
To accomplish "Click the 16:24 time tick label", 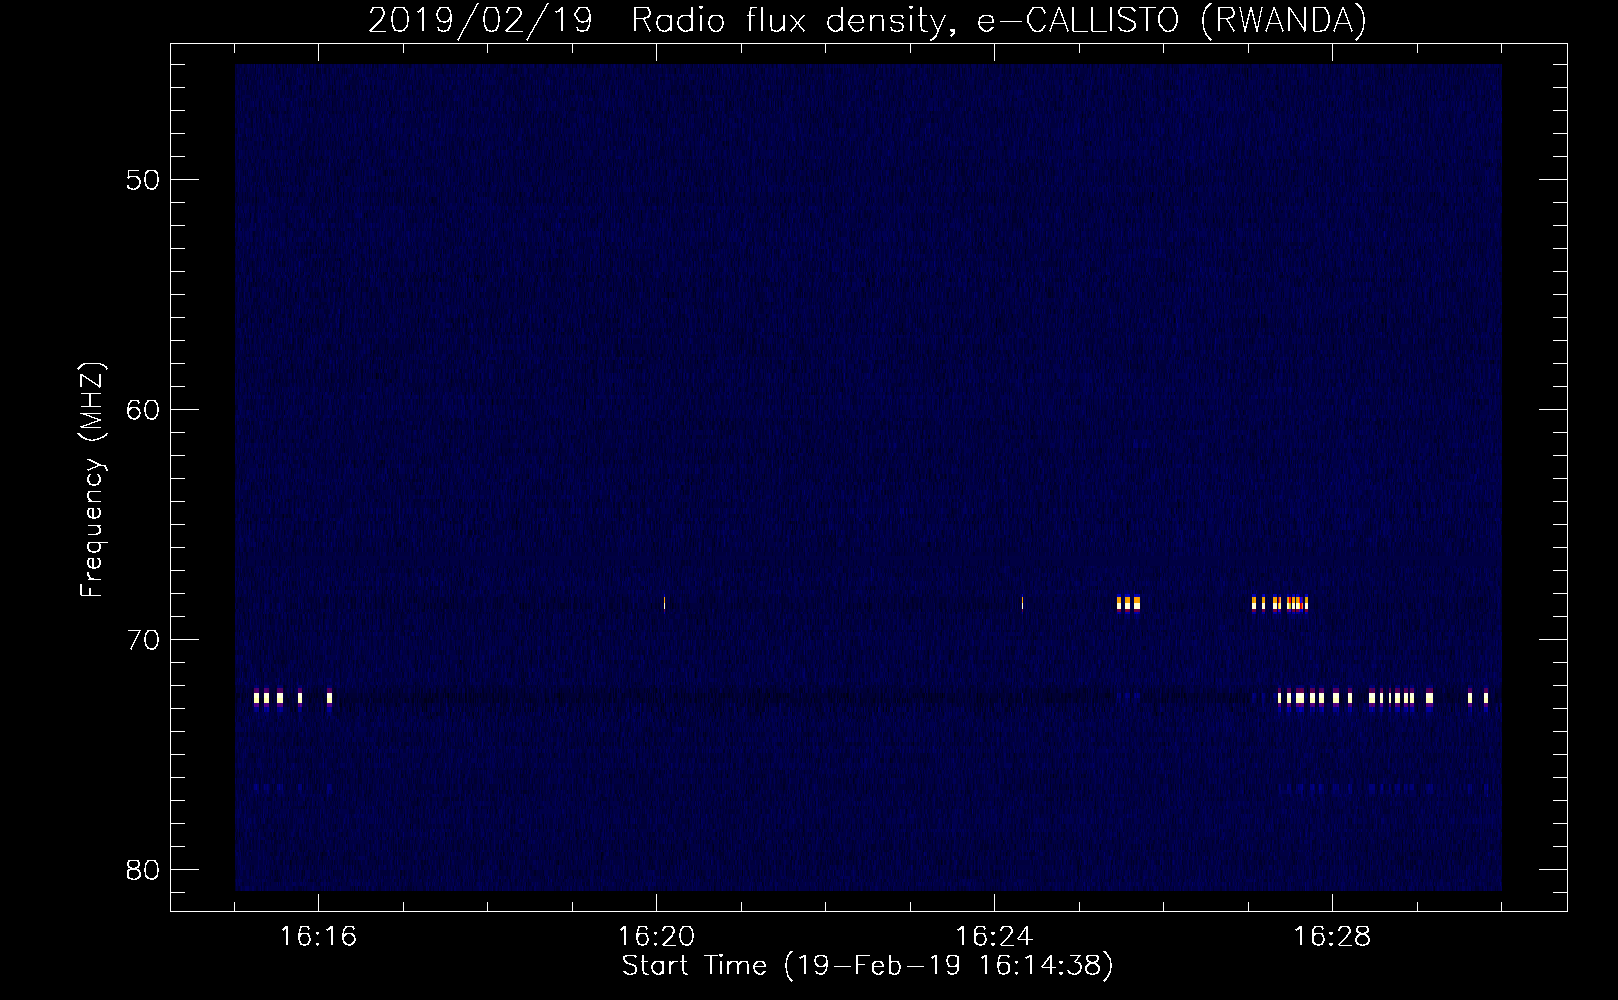I will point(994,936).
